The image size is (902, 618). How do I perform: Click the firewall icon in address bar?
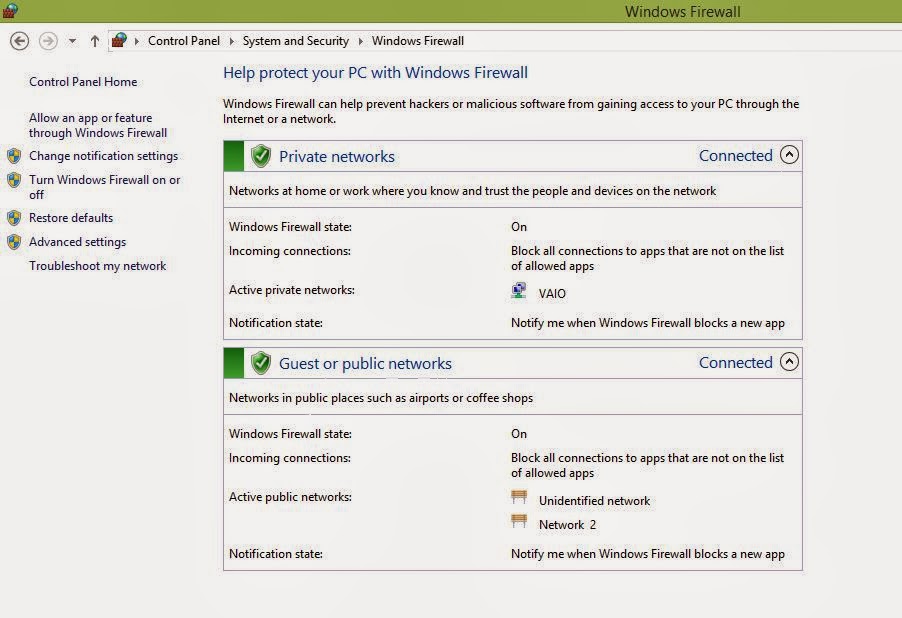click(119, 40)
